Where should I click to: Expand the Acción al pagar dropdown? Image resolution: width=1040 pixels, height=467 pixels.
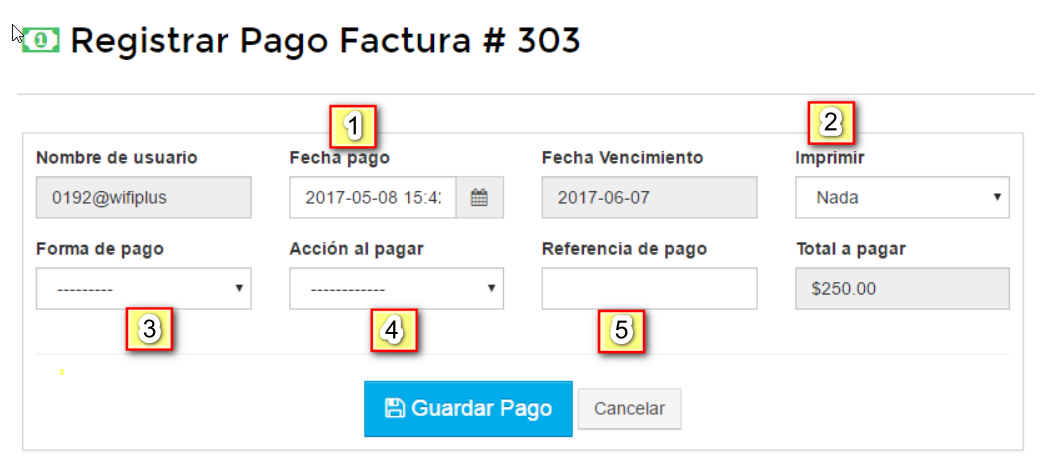tap(396, 289)
